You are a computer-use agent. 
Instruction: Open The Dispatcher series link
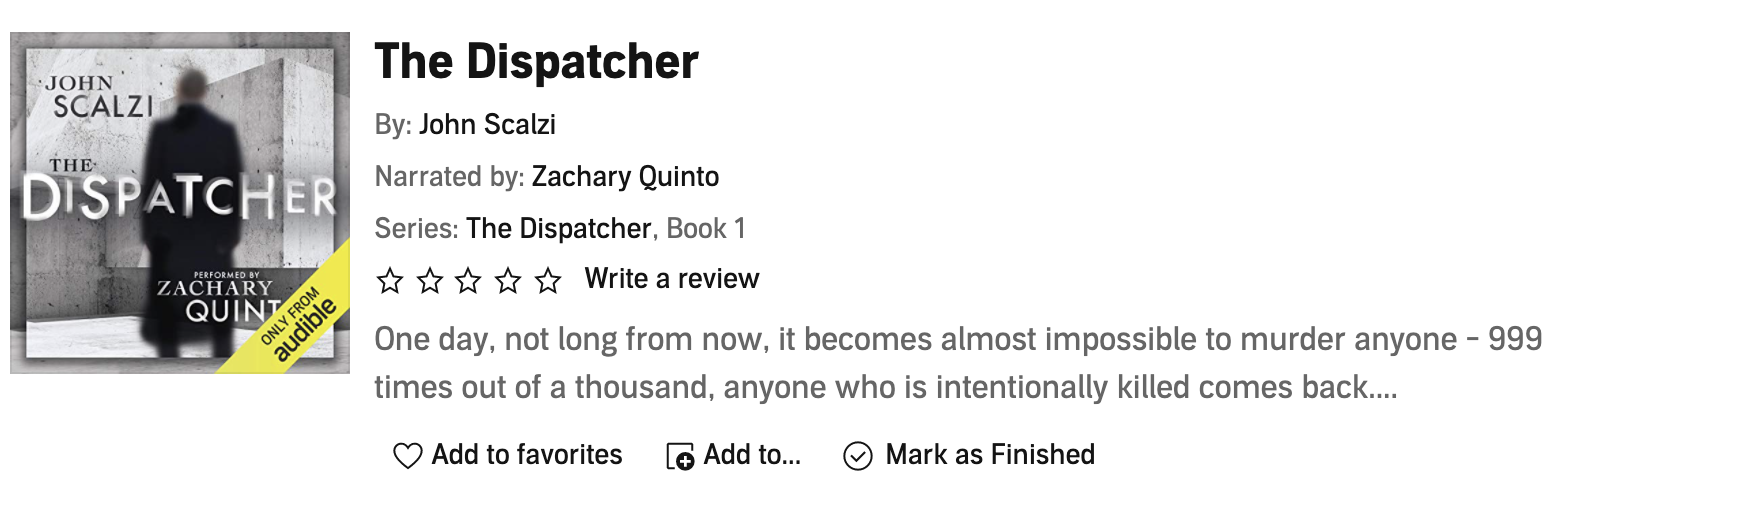[558, 229]
